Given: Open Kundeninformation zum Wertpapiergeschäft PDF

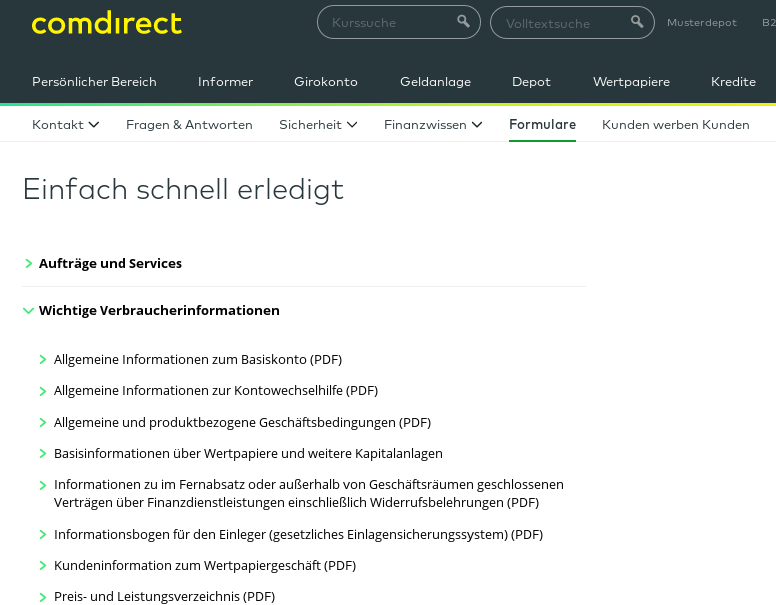Looking at the screenshot, I should [x=204, y=566].
